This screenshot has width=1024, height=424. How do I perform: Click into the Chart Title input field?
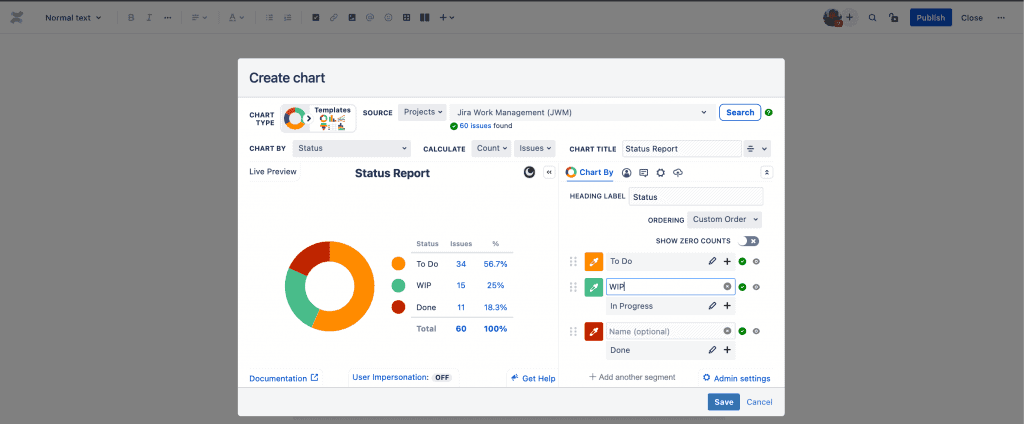pos(680,148)
